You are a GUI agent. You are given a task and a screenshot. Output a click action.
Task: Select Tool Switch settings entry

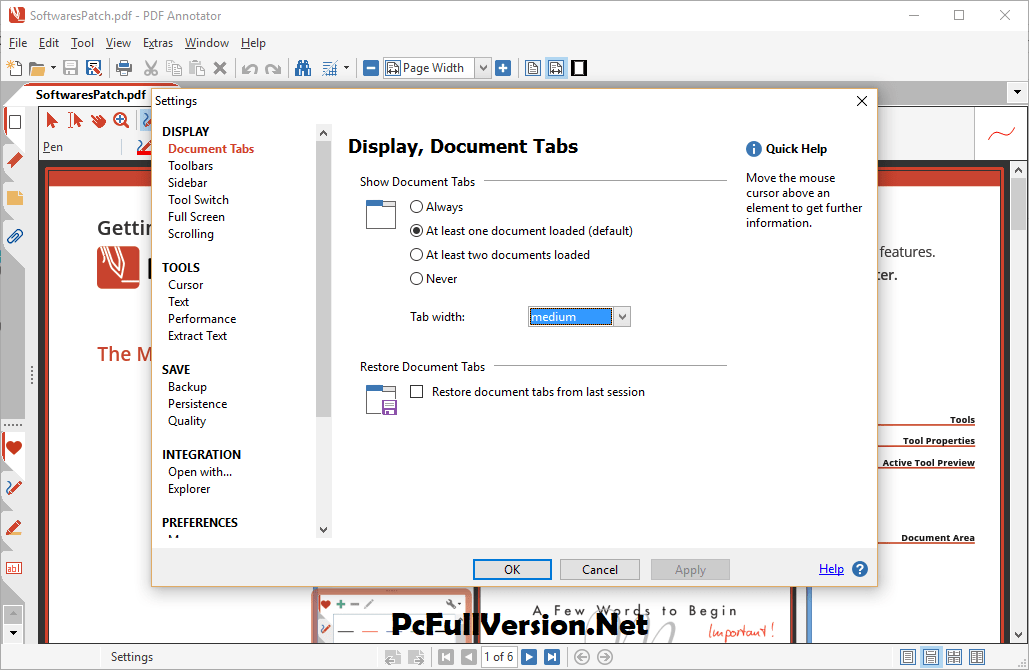pyautogui.click(x=198, y=200)
